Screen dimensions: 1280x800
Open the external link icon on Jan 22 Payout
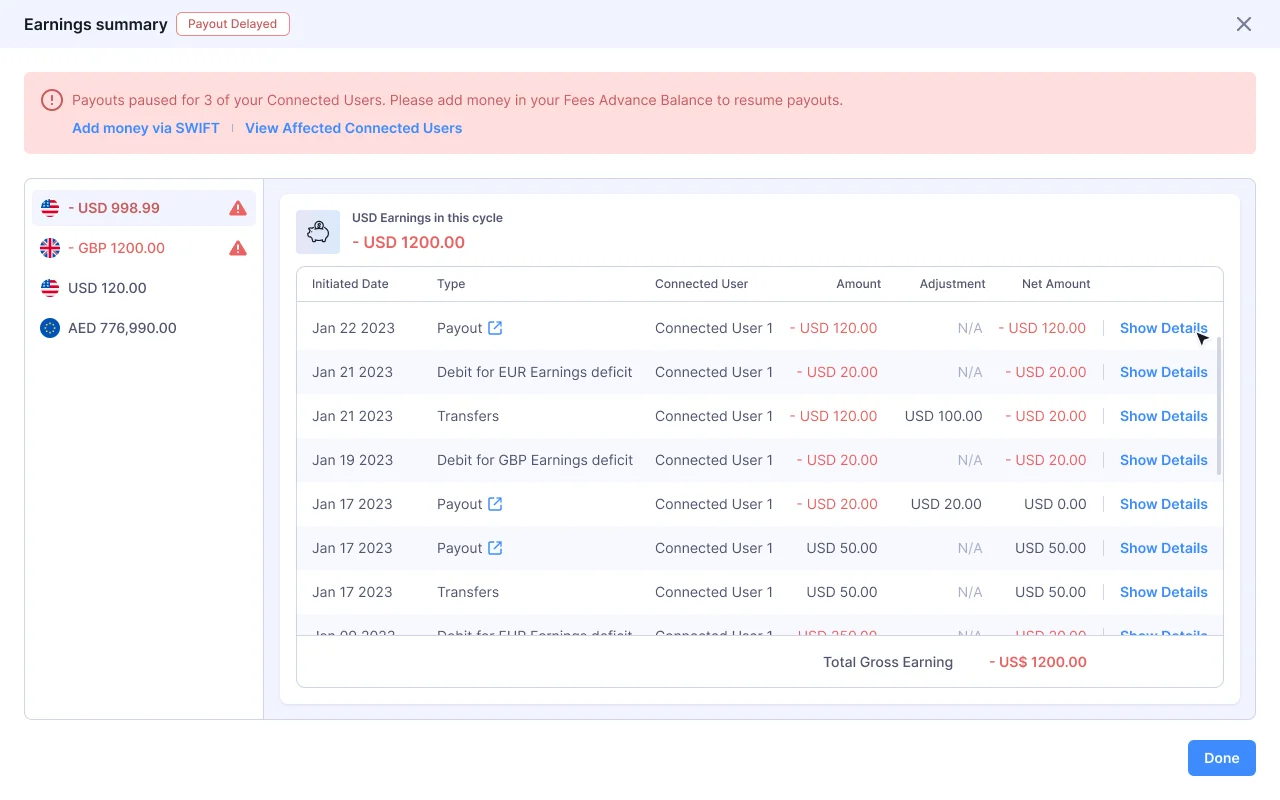point(497,327)
